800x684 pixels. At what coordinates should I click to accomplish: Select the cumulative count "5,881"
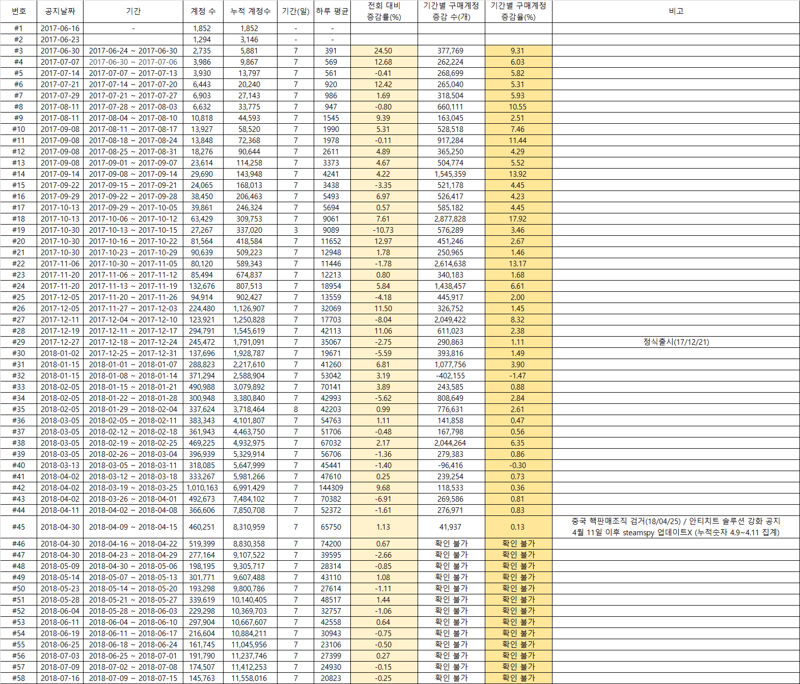click(250, 51)
